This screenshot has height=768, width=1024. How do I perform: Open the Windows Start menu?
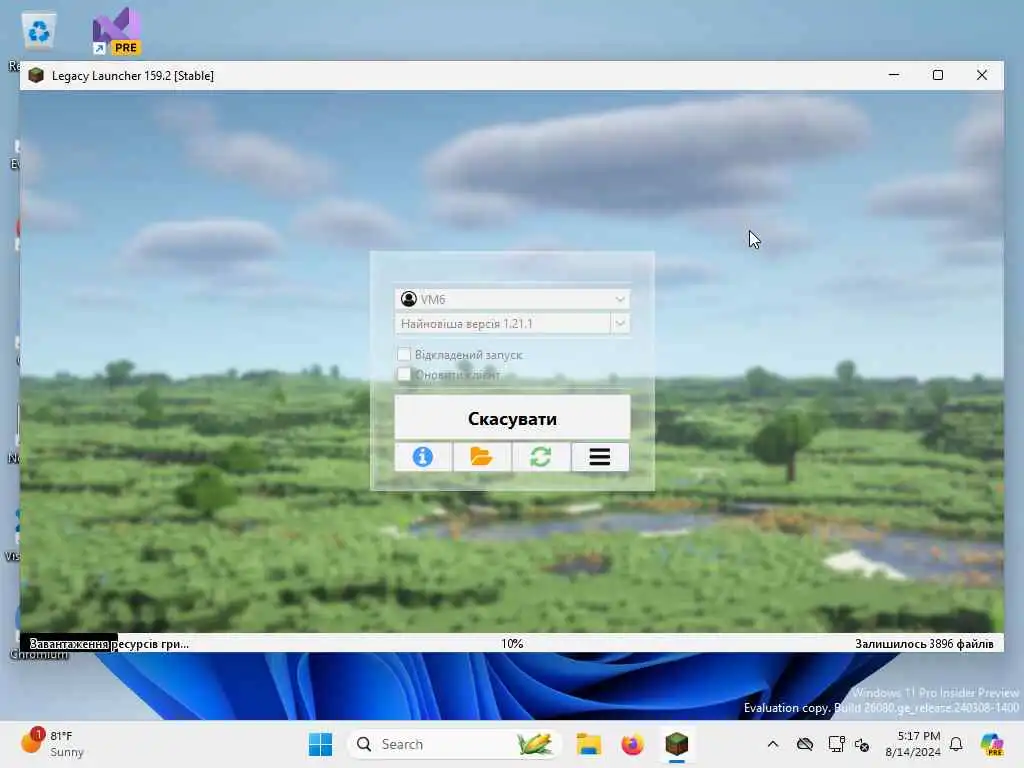(x=320, y=744)
